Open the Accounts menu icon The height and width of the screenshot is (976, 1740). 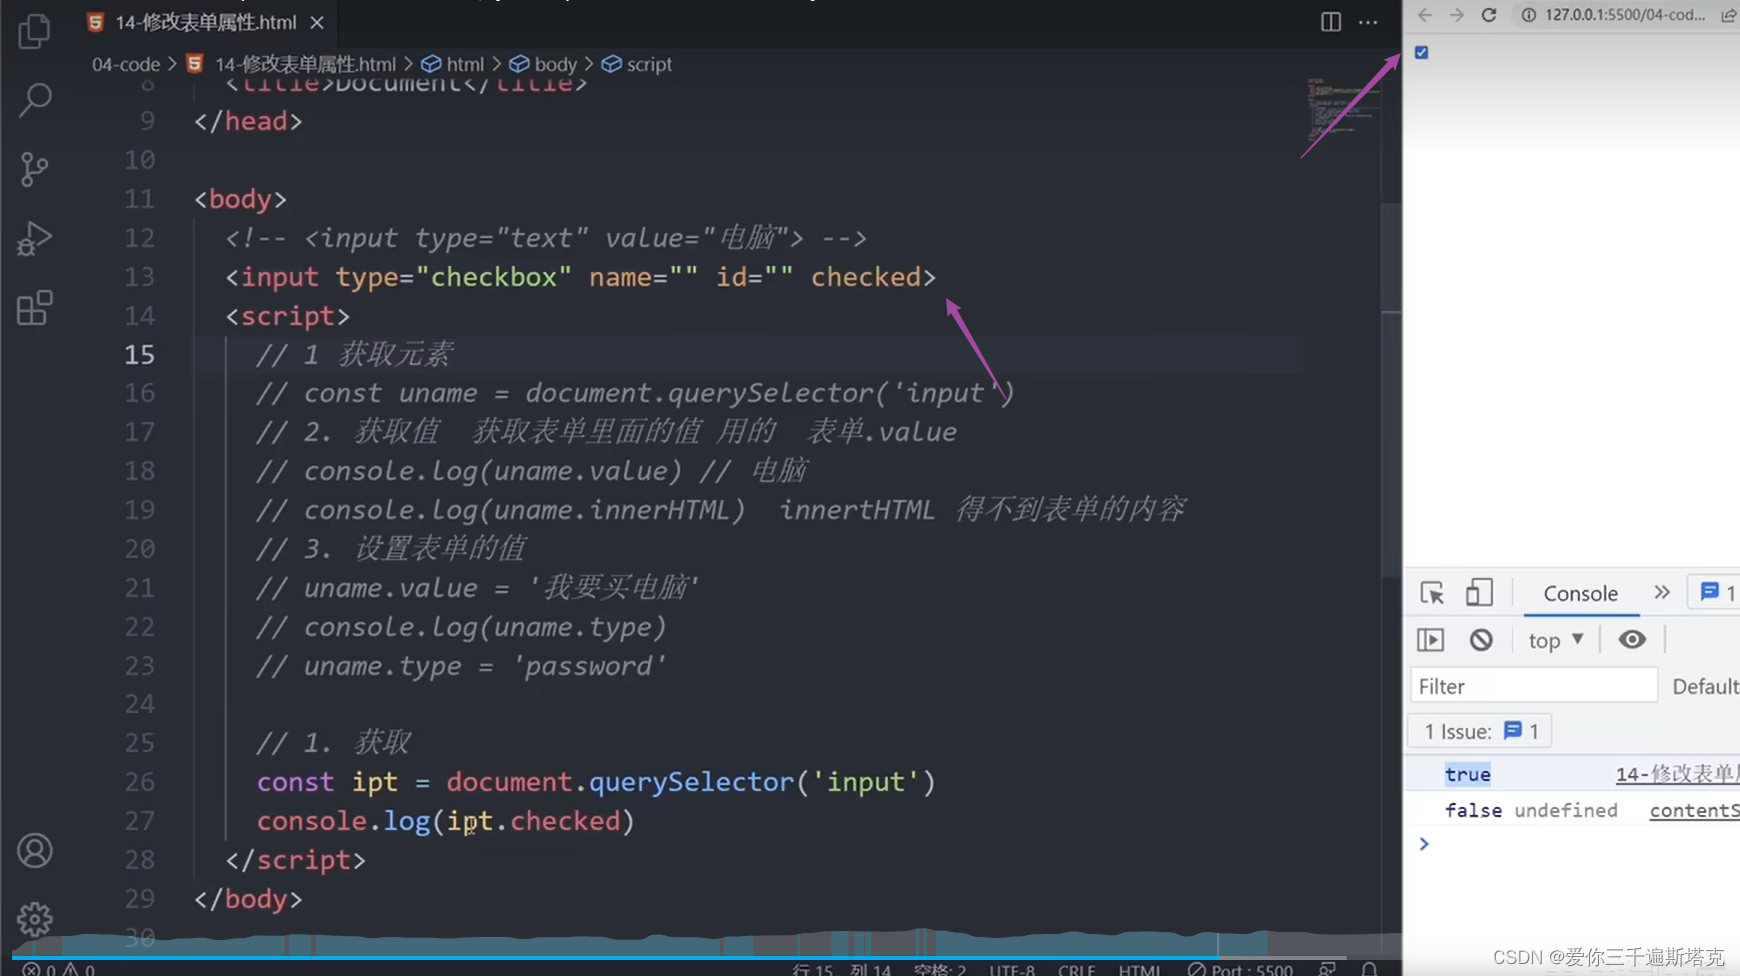pyautogui.click(x=35, y=851)
